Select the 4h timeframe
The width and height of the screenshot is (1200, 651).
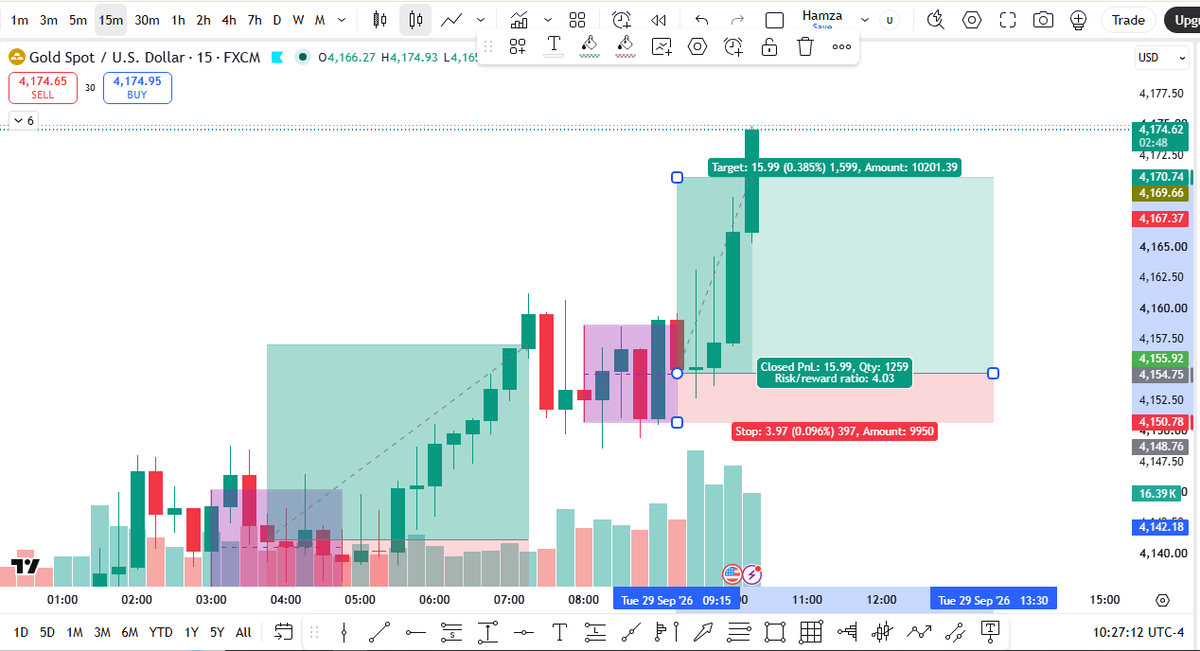(229, 20)
